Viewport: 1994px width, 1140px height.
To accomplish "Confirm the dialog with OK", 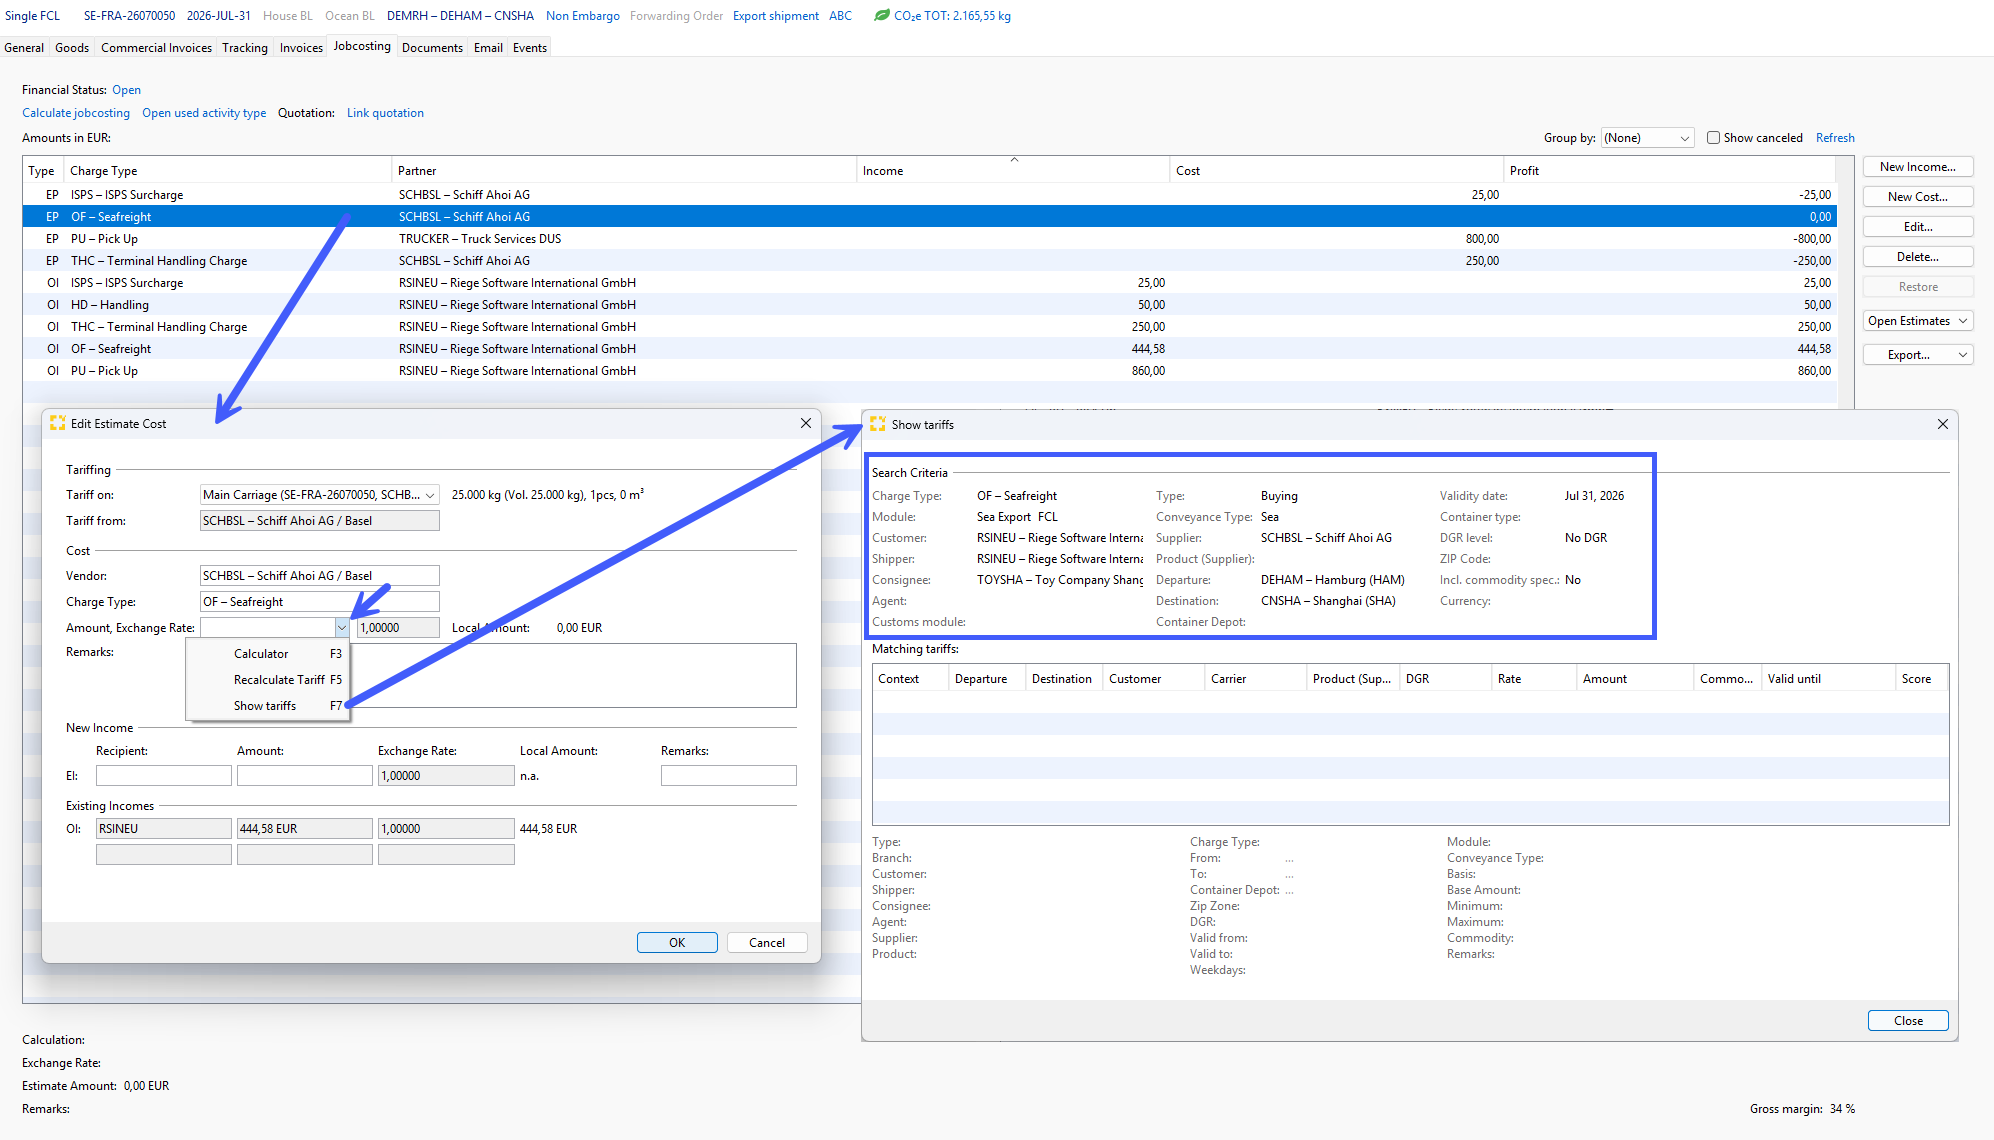I will 677,943.
